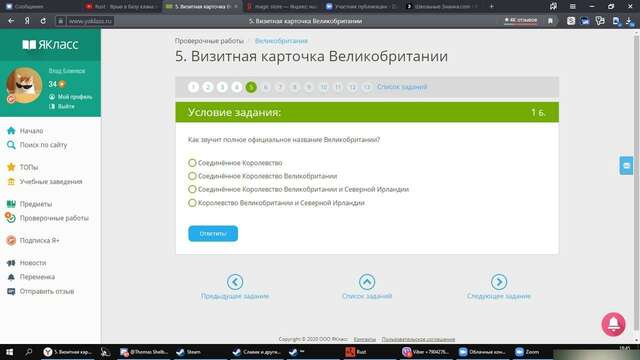Open the blue side panel icon at right edge
Viewport: 640px width, 360px height.
pyautogui.click(x=626, y=166)
